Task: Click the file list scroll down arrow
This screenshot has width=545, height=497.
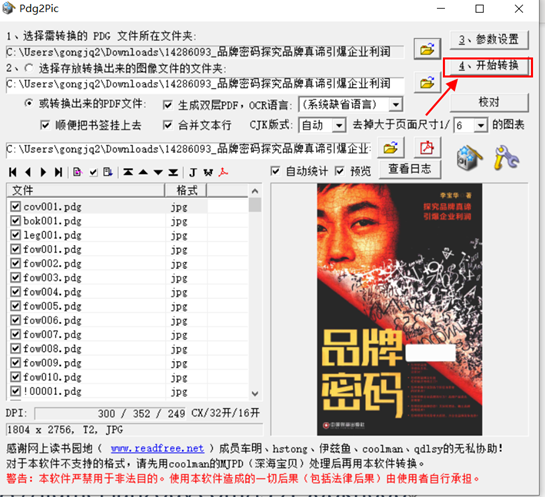Action: pos(255,393)
